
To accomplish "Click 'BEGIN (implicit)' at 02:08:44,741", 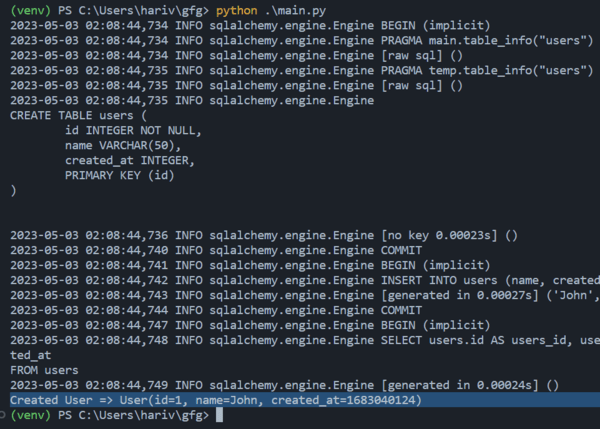I will pos(435,265).
